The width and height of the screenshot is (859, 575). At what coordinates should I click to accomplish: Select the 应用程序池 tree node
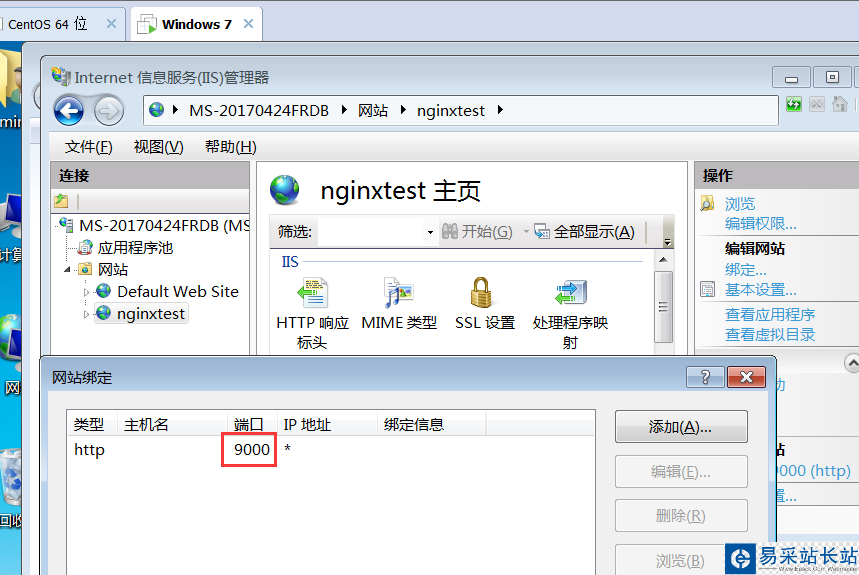point(135,248)
